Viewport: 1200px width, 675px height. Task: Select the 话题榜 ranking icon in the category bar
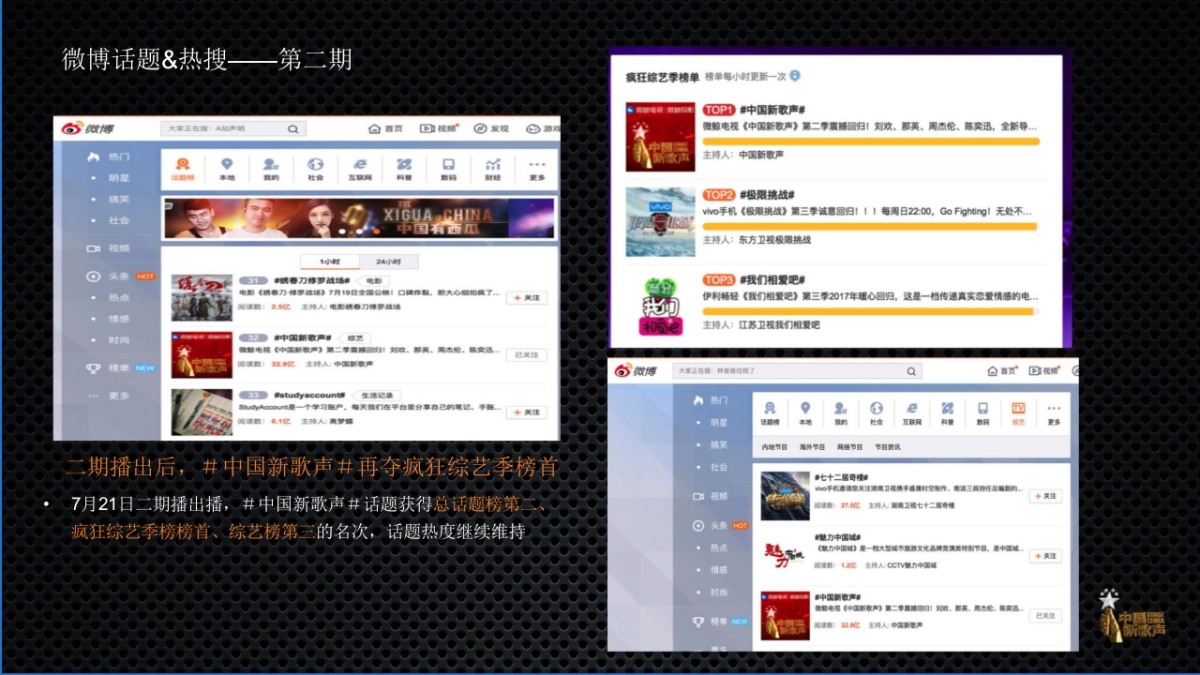click(x=183, y=163)
